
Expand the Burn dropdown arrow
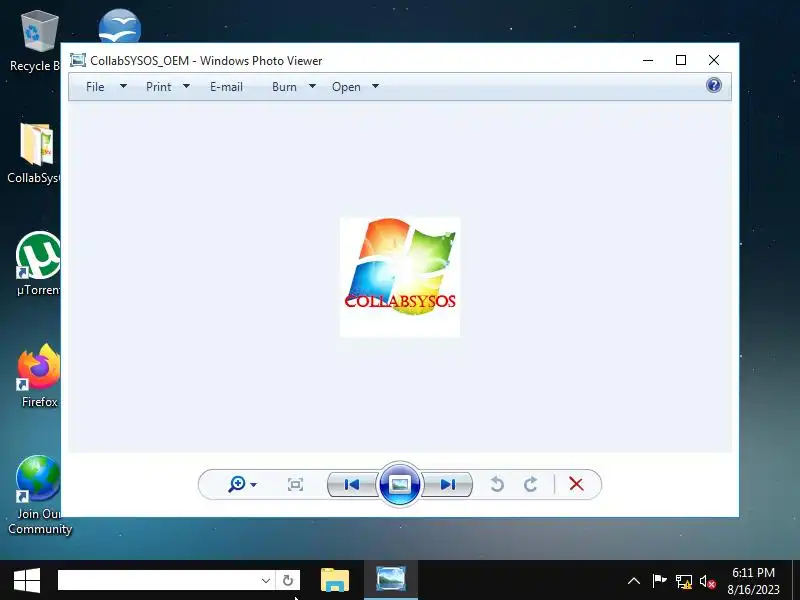[312, 86]
